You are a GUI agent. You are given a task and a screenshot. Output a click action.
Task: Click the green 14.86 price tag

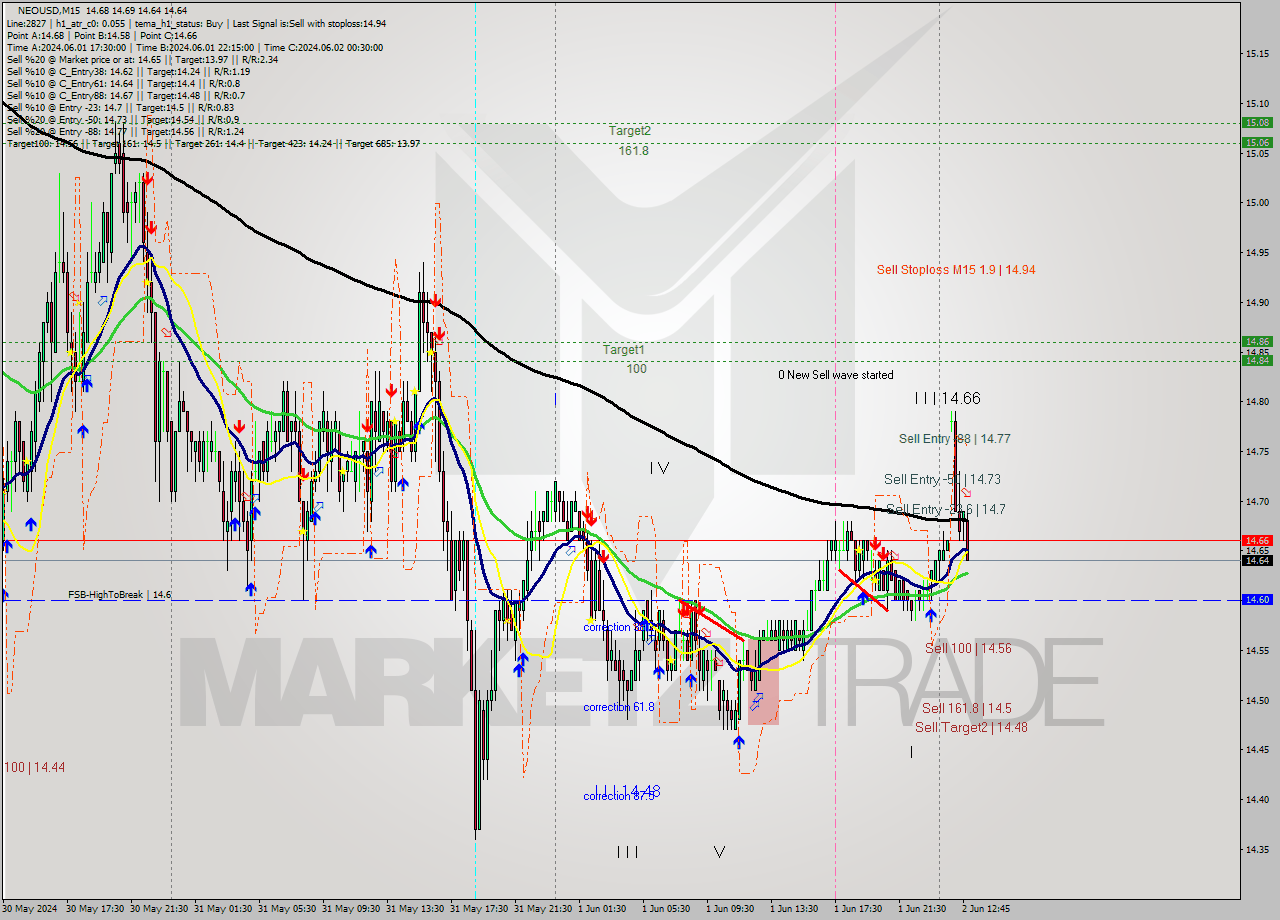click(x=1256, y=341)
